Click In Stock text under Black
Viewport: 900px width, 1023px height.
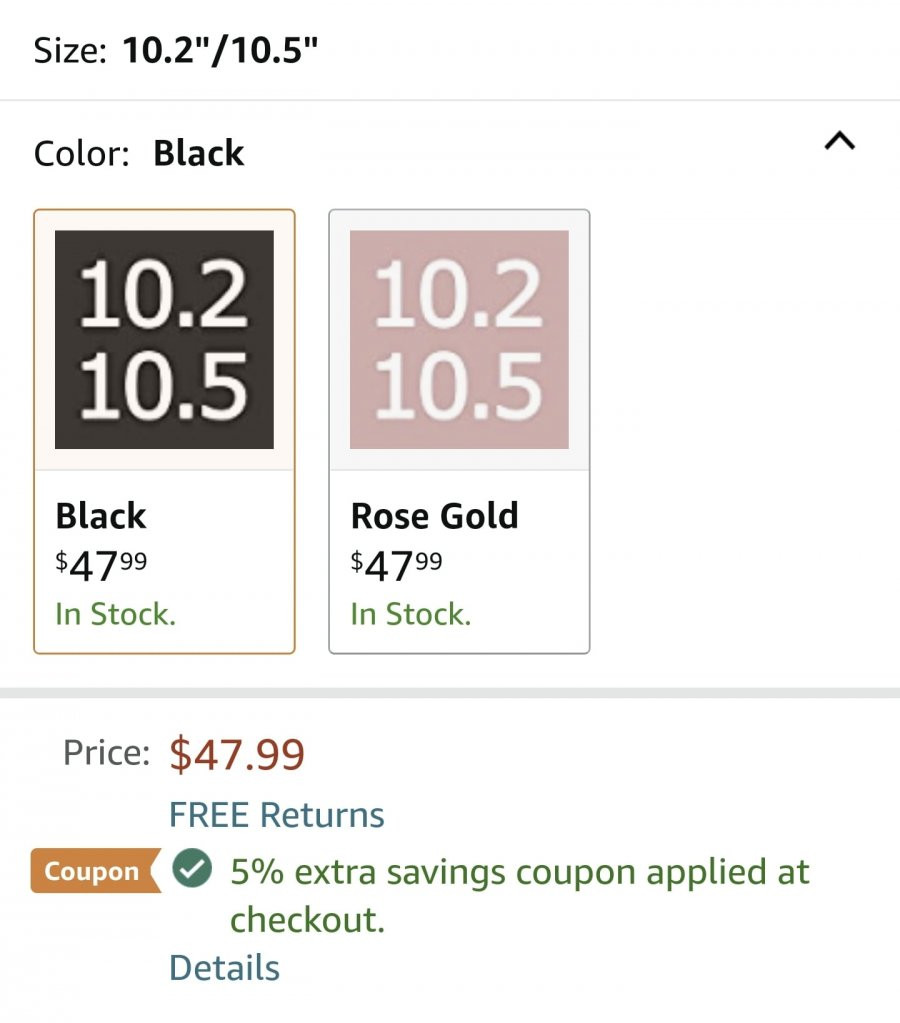pyautogui.click(x=116, y=614)
